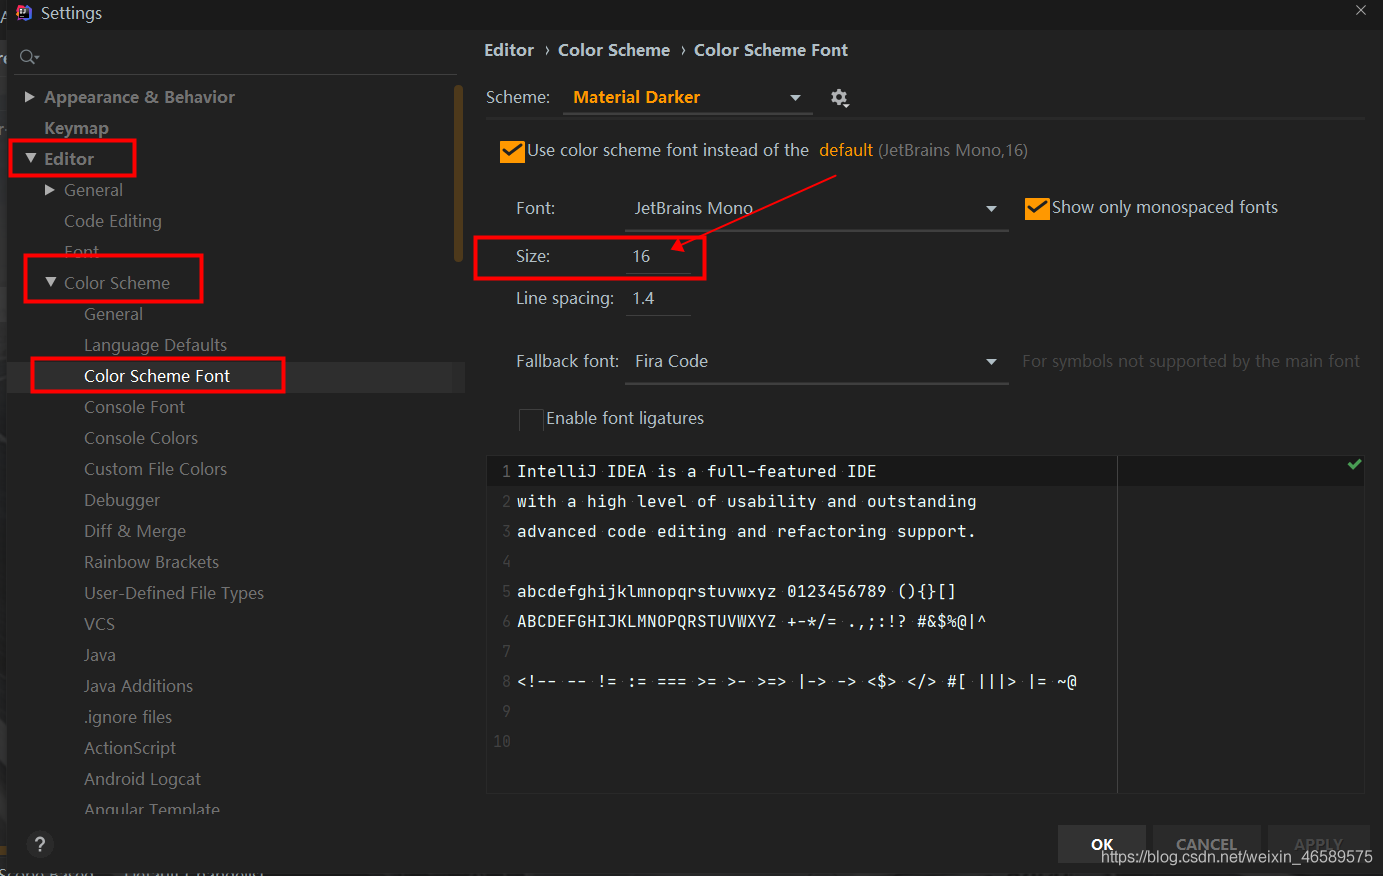Enable font ligatures checkbox
The image size is (1383, 876).
[531, 419]
